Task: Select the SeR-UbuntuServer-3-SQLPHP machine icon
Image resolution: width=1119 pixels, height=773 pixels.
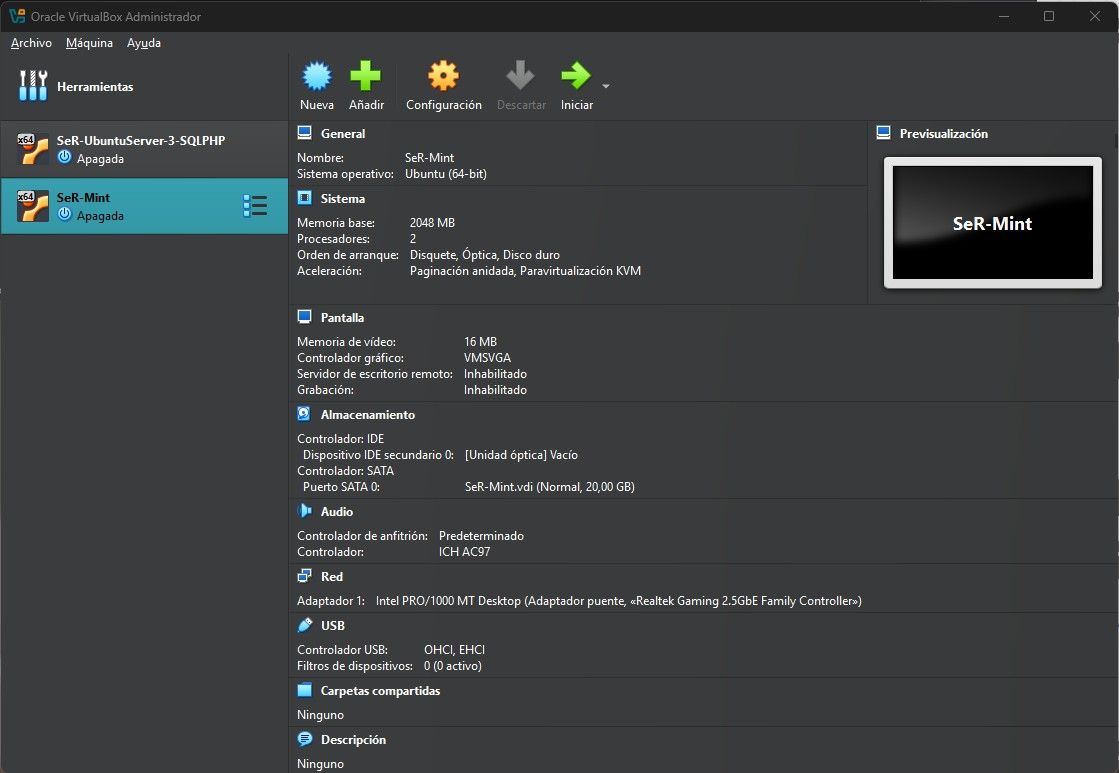Action: [x=33, y=148]
